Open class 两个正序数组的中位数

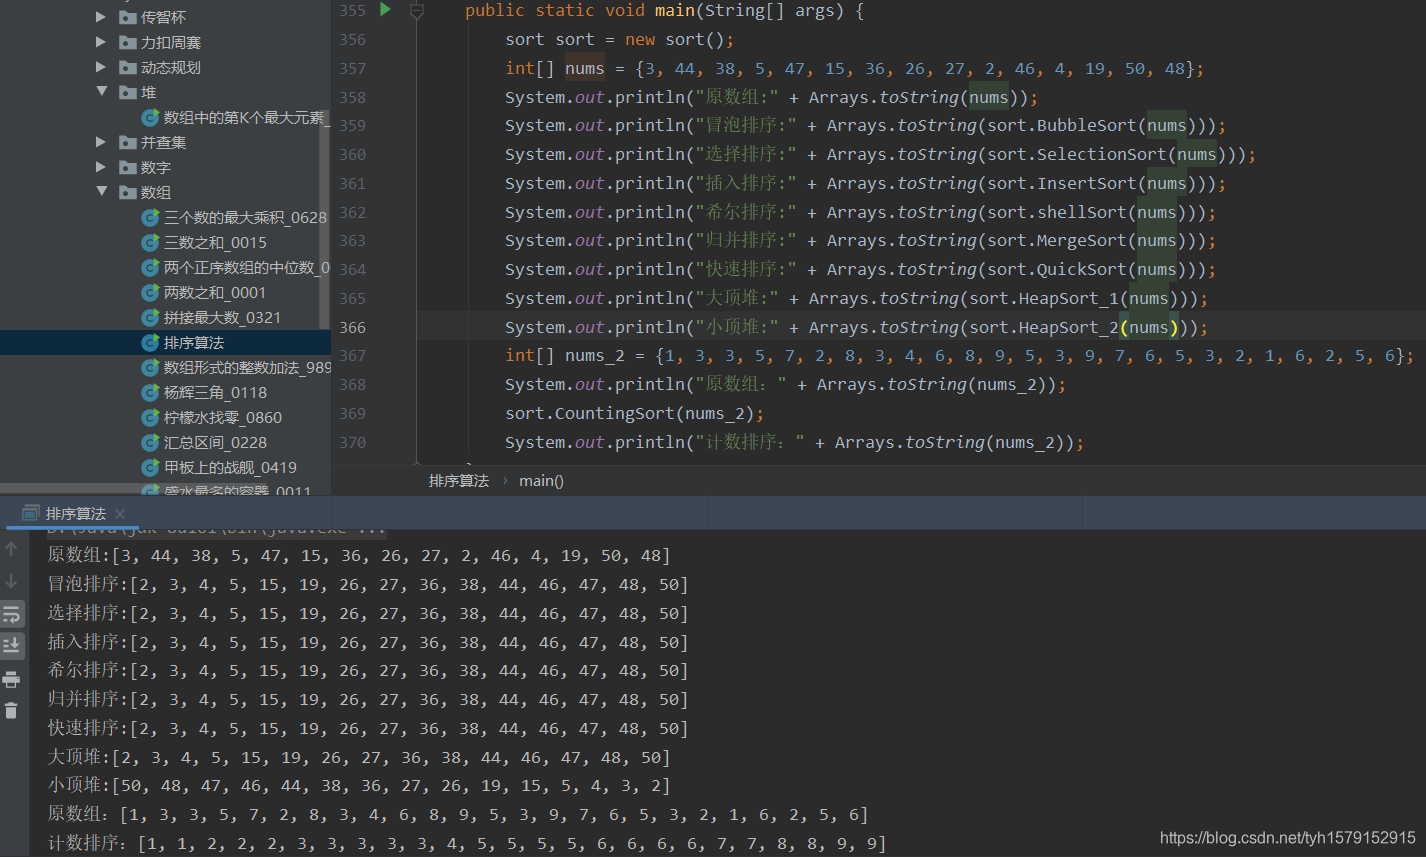tap(246, 267)
